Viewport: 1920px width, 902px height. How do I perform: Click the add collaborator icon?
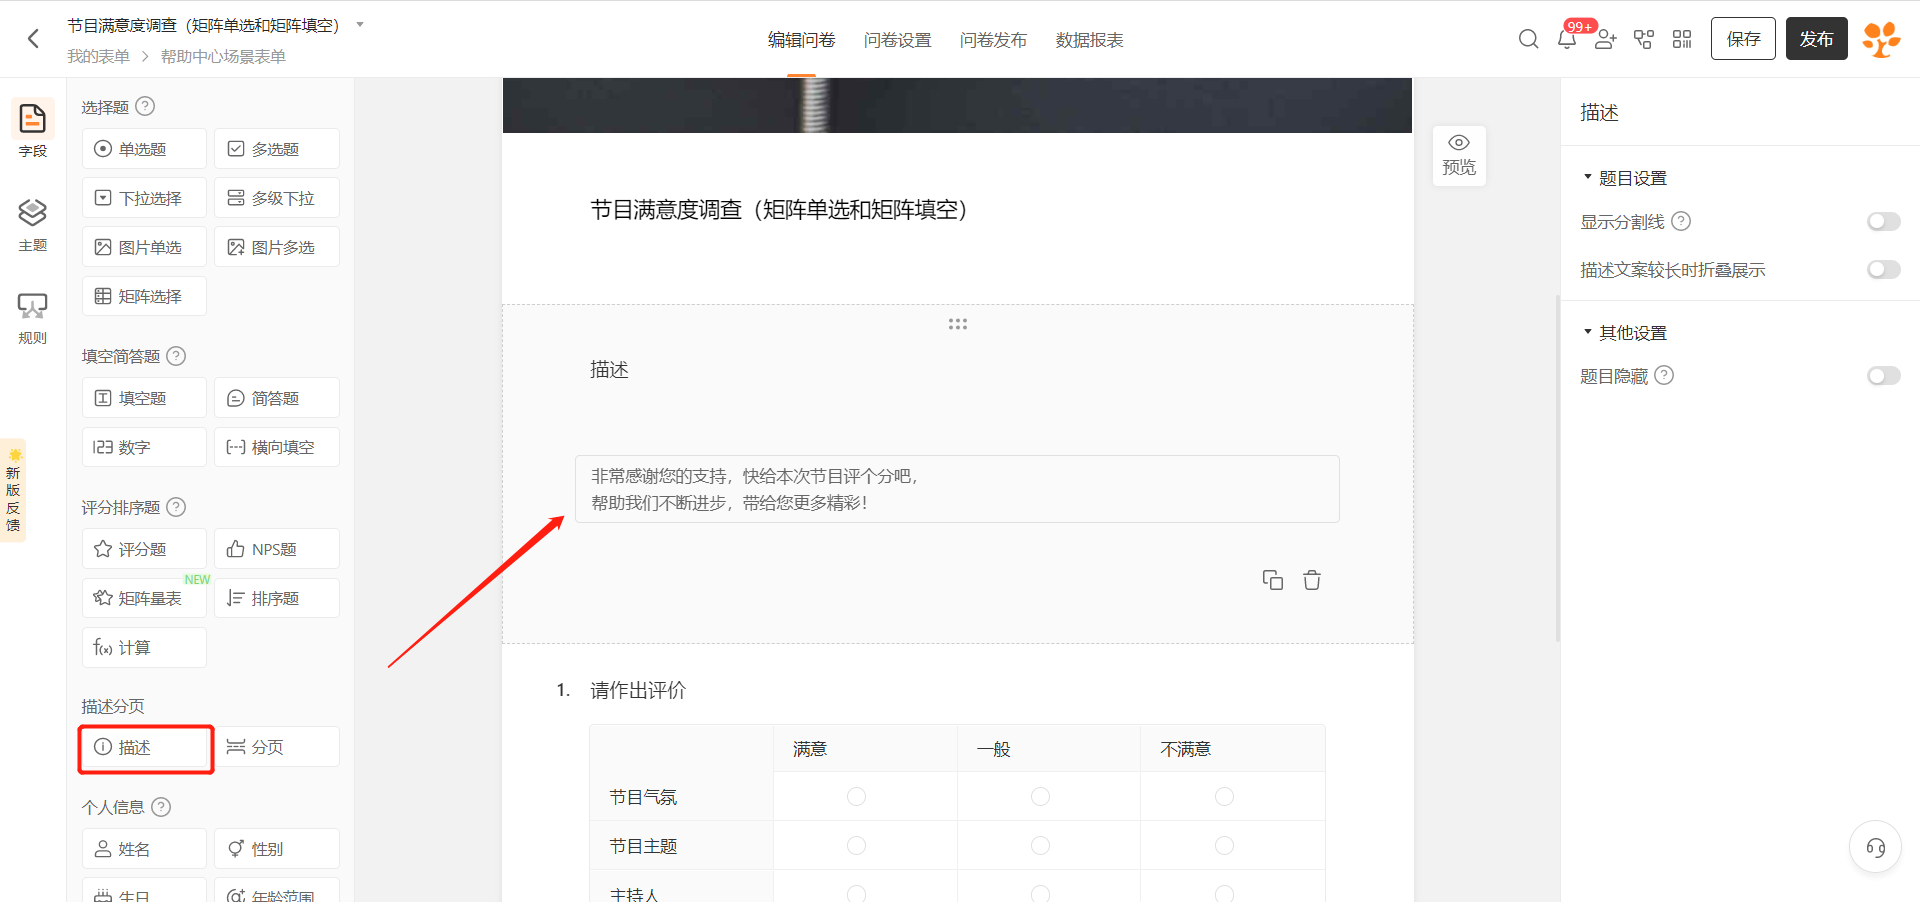1606,39
